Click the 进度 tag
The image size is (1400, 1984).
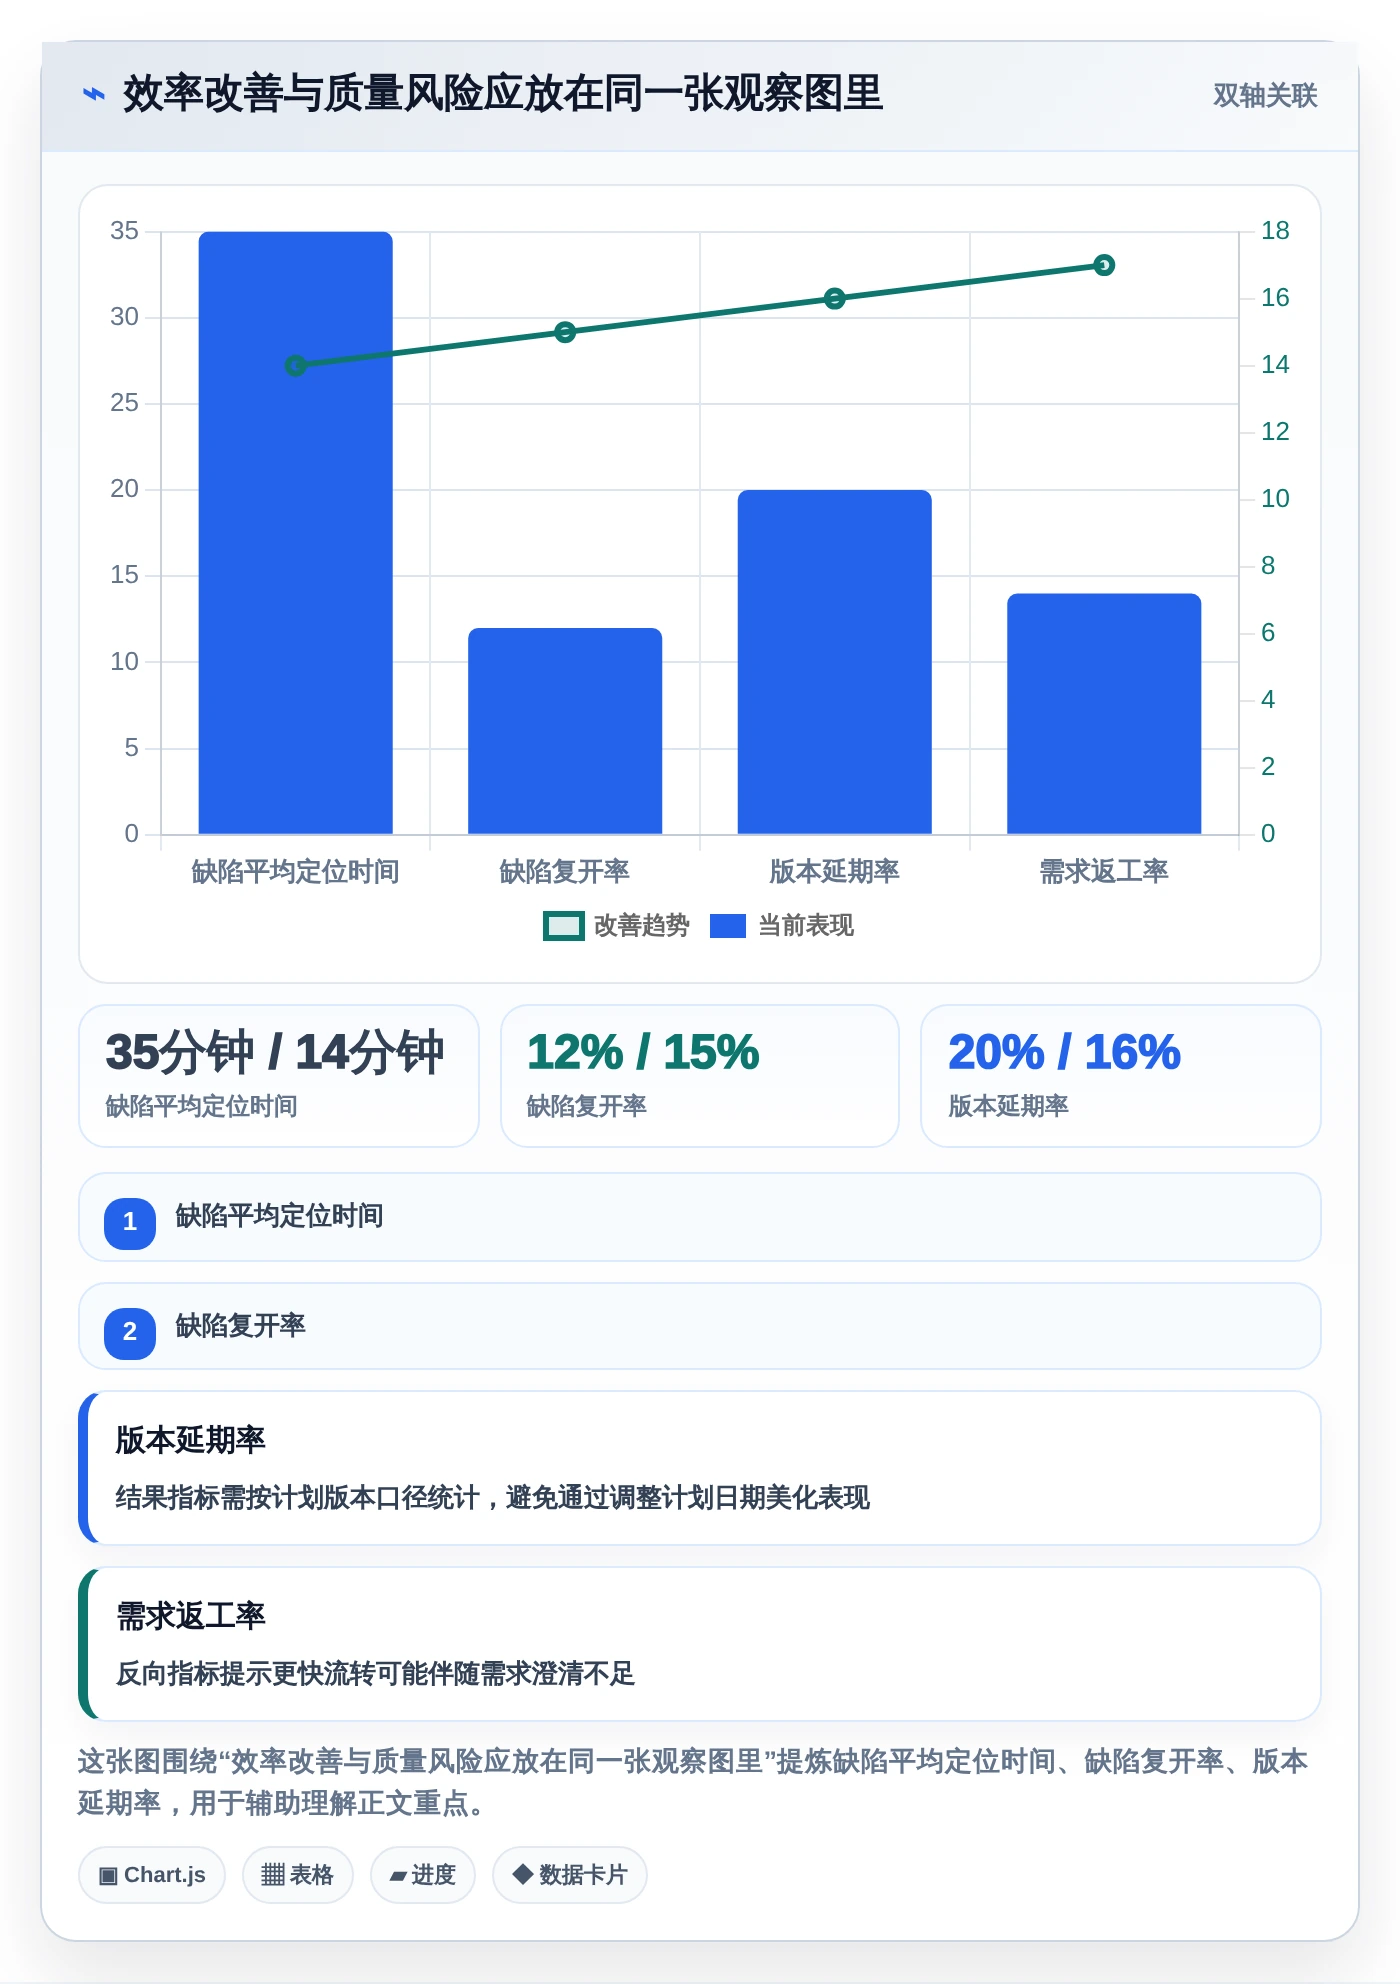[423, 1875]
